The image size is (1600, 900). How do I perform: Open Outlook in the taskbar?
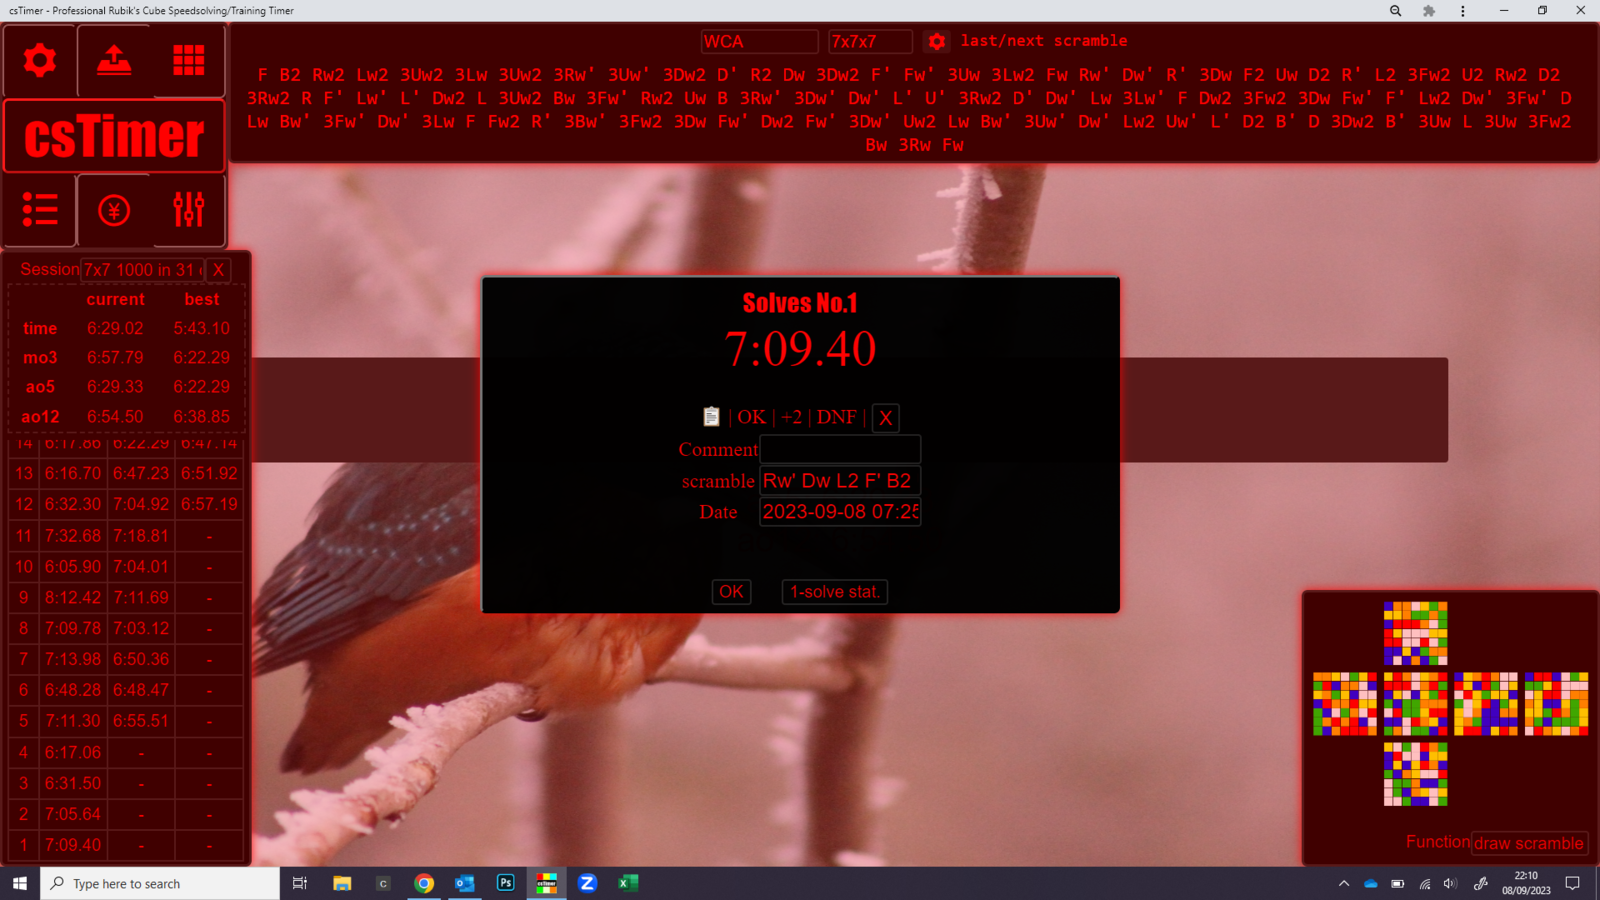pyautogui.click(x=465, y=883)
